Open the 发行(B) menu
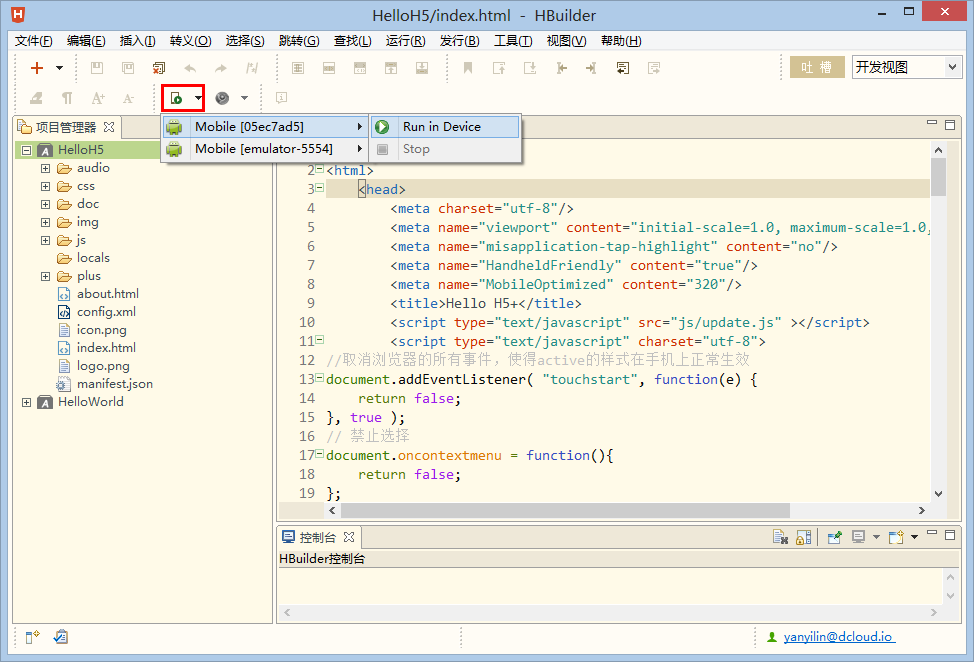The height and width of the screenshot is (662, 974). tap(459, 41)
